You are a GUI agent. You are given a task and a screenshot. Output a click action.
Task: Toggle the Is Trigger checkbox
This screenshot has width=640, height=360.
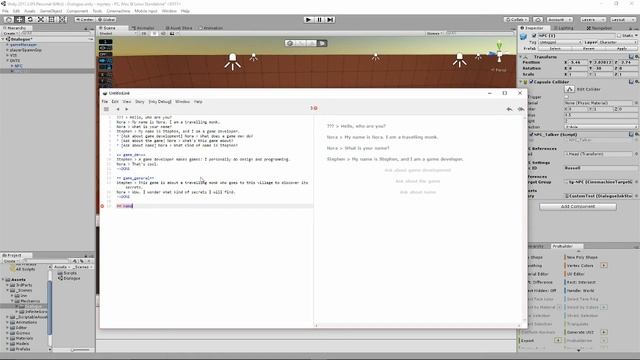coord(567,97)
